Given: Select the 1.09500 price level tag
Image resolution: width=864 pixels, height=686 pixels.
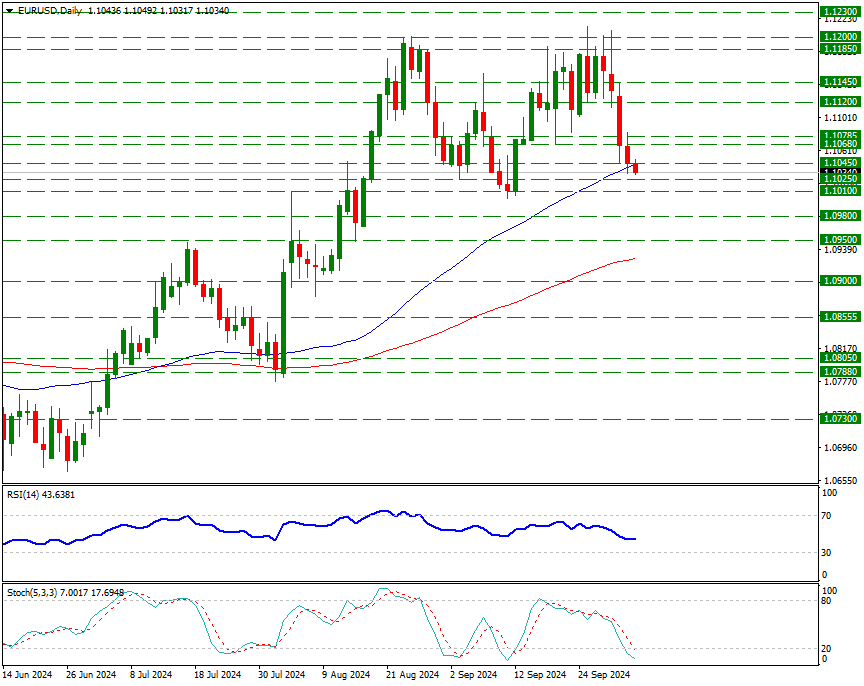Looking at the screenshot, I should tap(840, 240).
